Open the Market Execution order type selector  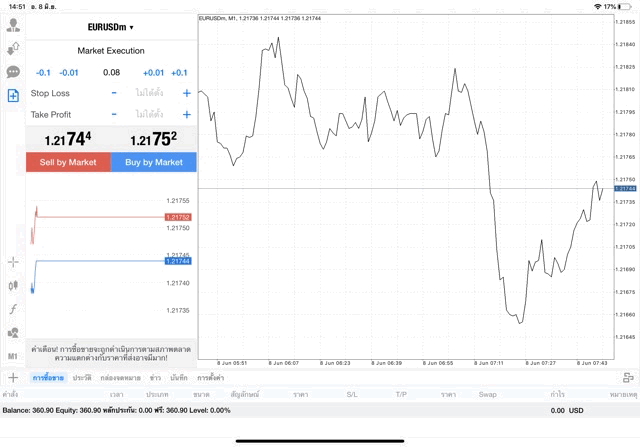pos(111,50)
